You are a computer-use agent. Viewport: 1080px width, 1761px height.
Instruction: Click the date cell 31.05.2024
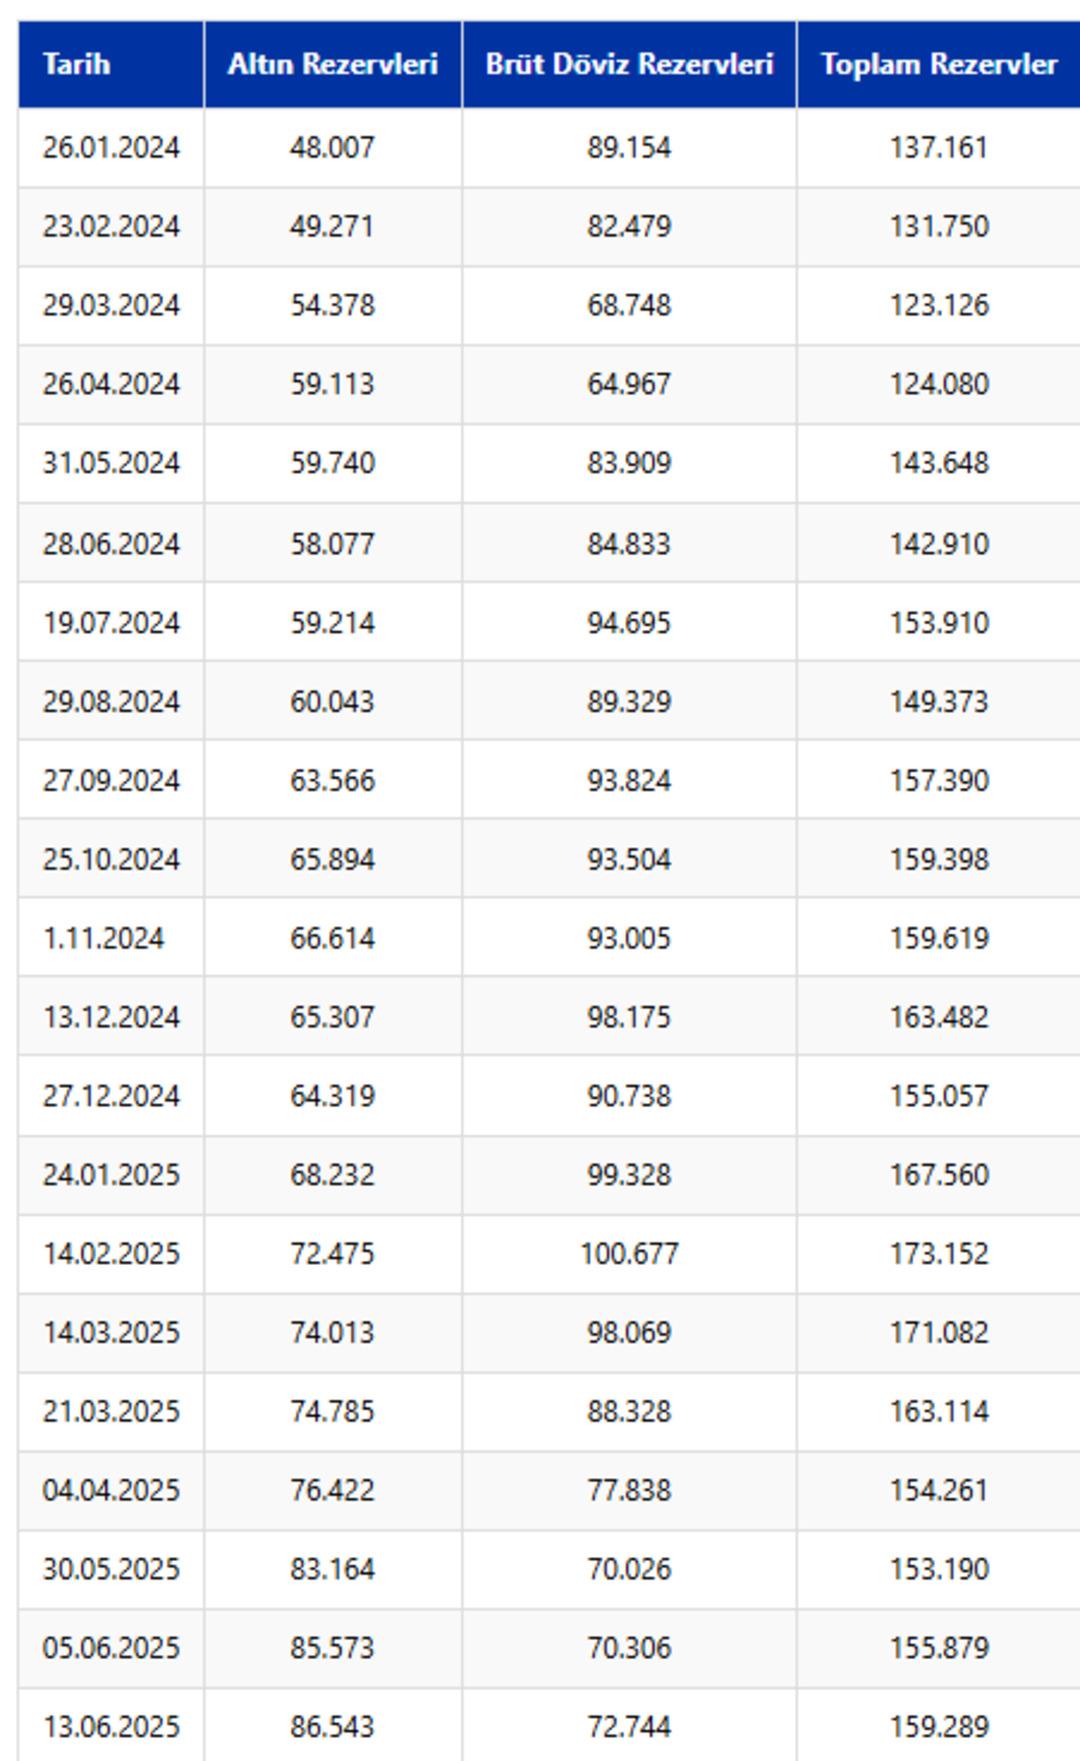coord(111,463)
